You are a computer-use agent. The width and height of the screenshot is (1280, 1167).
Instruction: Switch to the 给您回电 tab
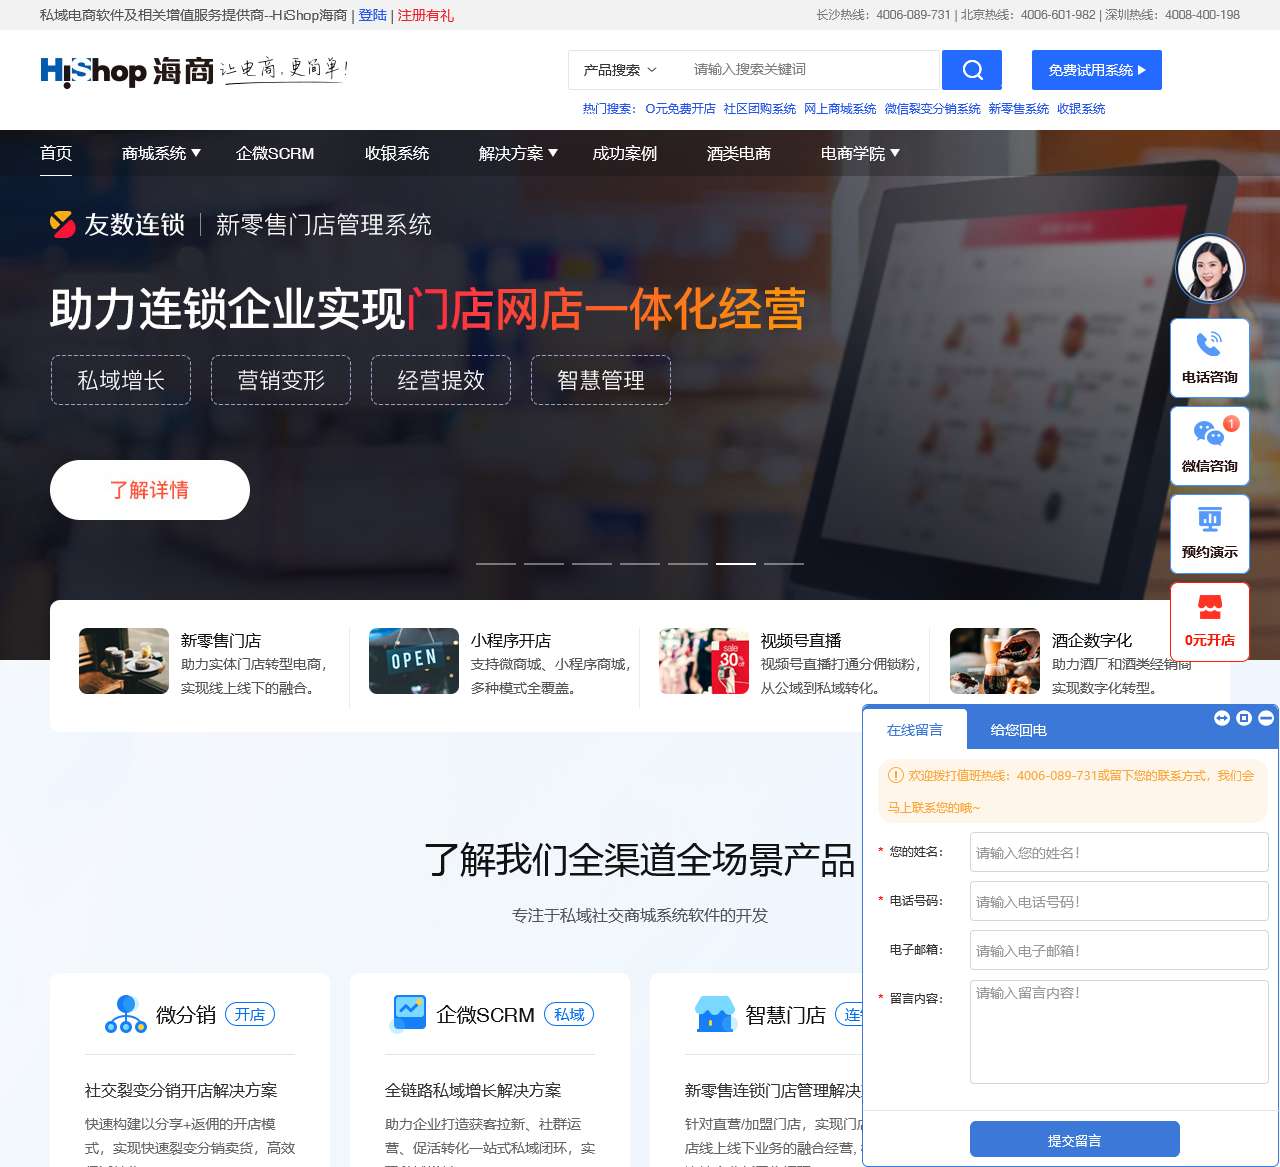pos(1019,730)
